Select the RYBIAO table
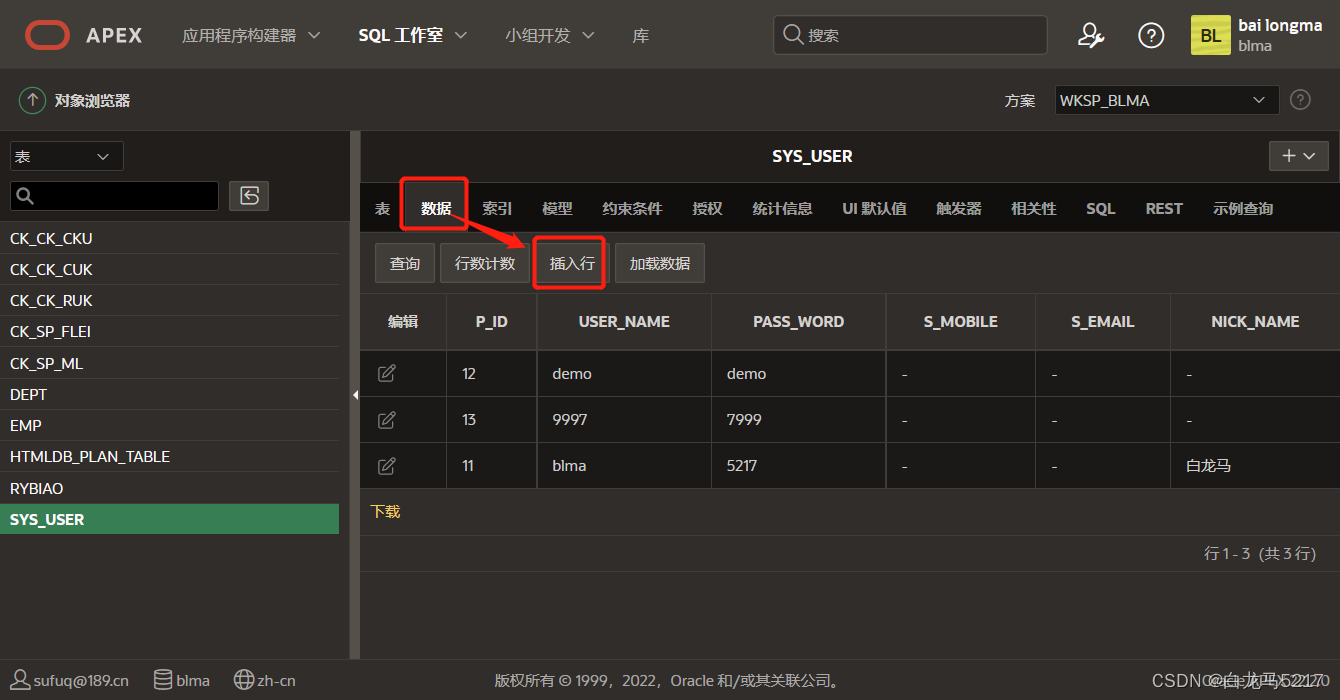Image resolution: width=1340 pixels, height=700 pixels. (169, 488)
